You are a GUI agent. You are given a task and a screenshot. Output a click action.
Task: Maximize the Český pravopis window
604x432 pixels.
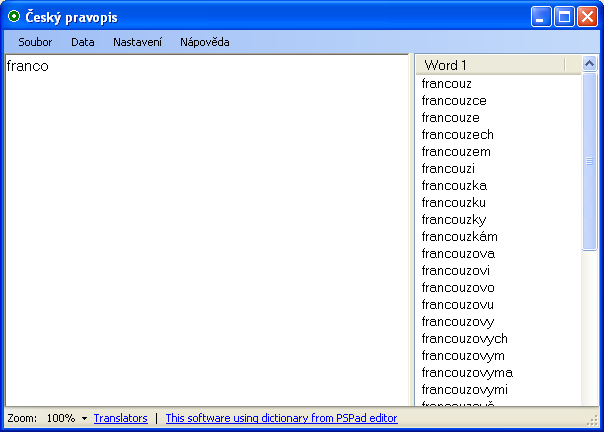tap(564, 16)
